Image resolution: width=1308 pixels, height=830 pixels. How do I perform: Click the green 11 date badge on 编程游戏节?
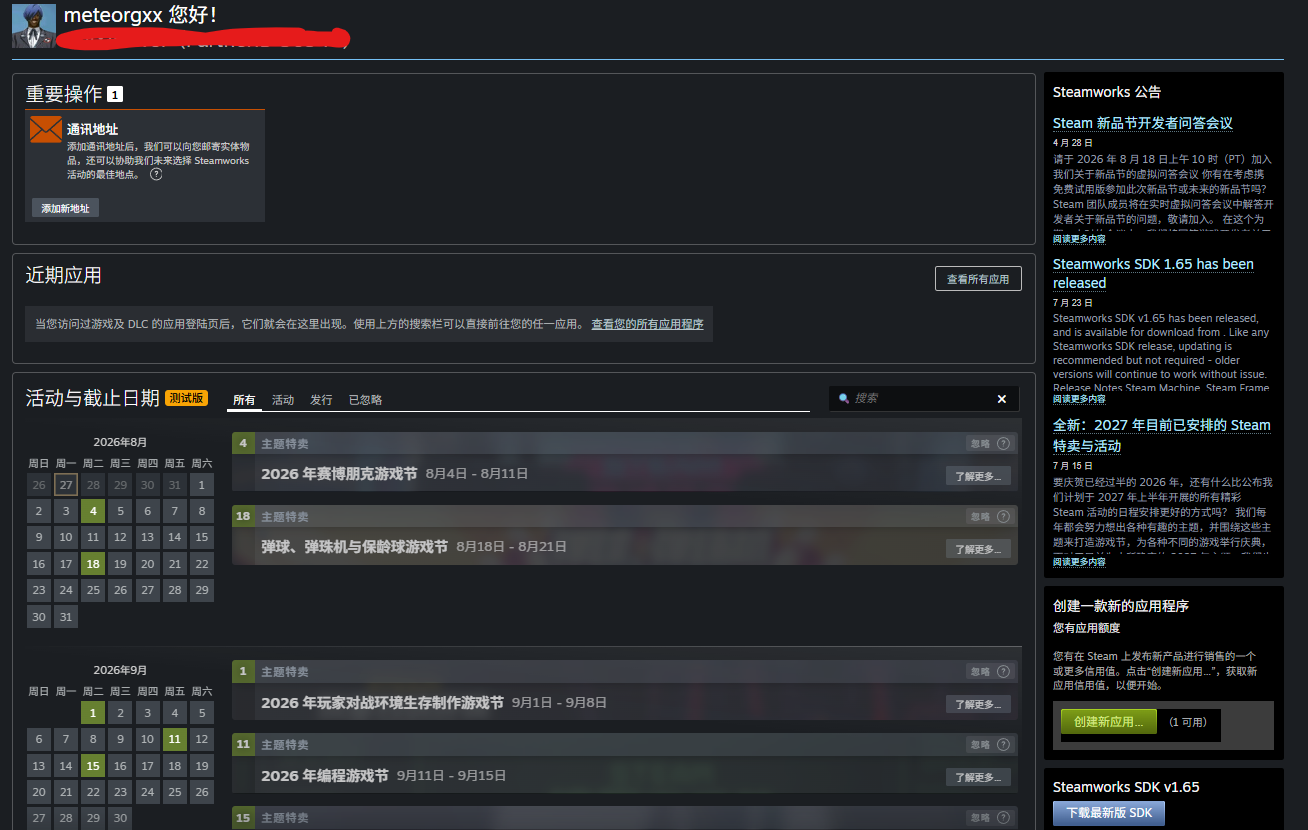click(243, 745)
